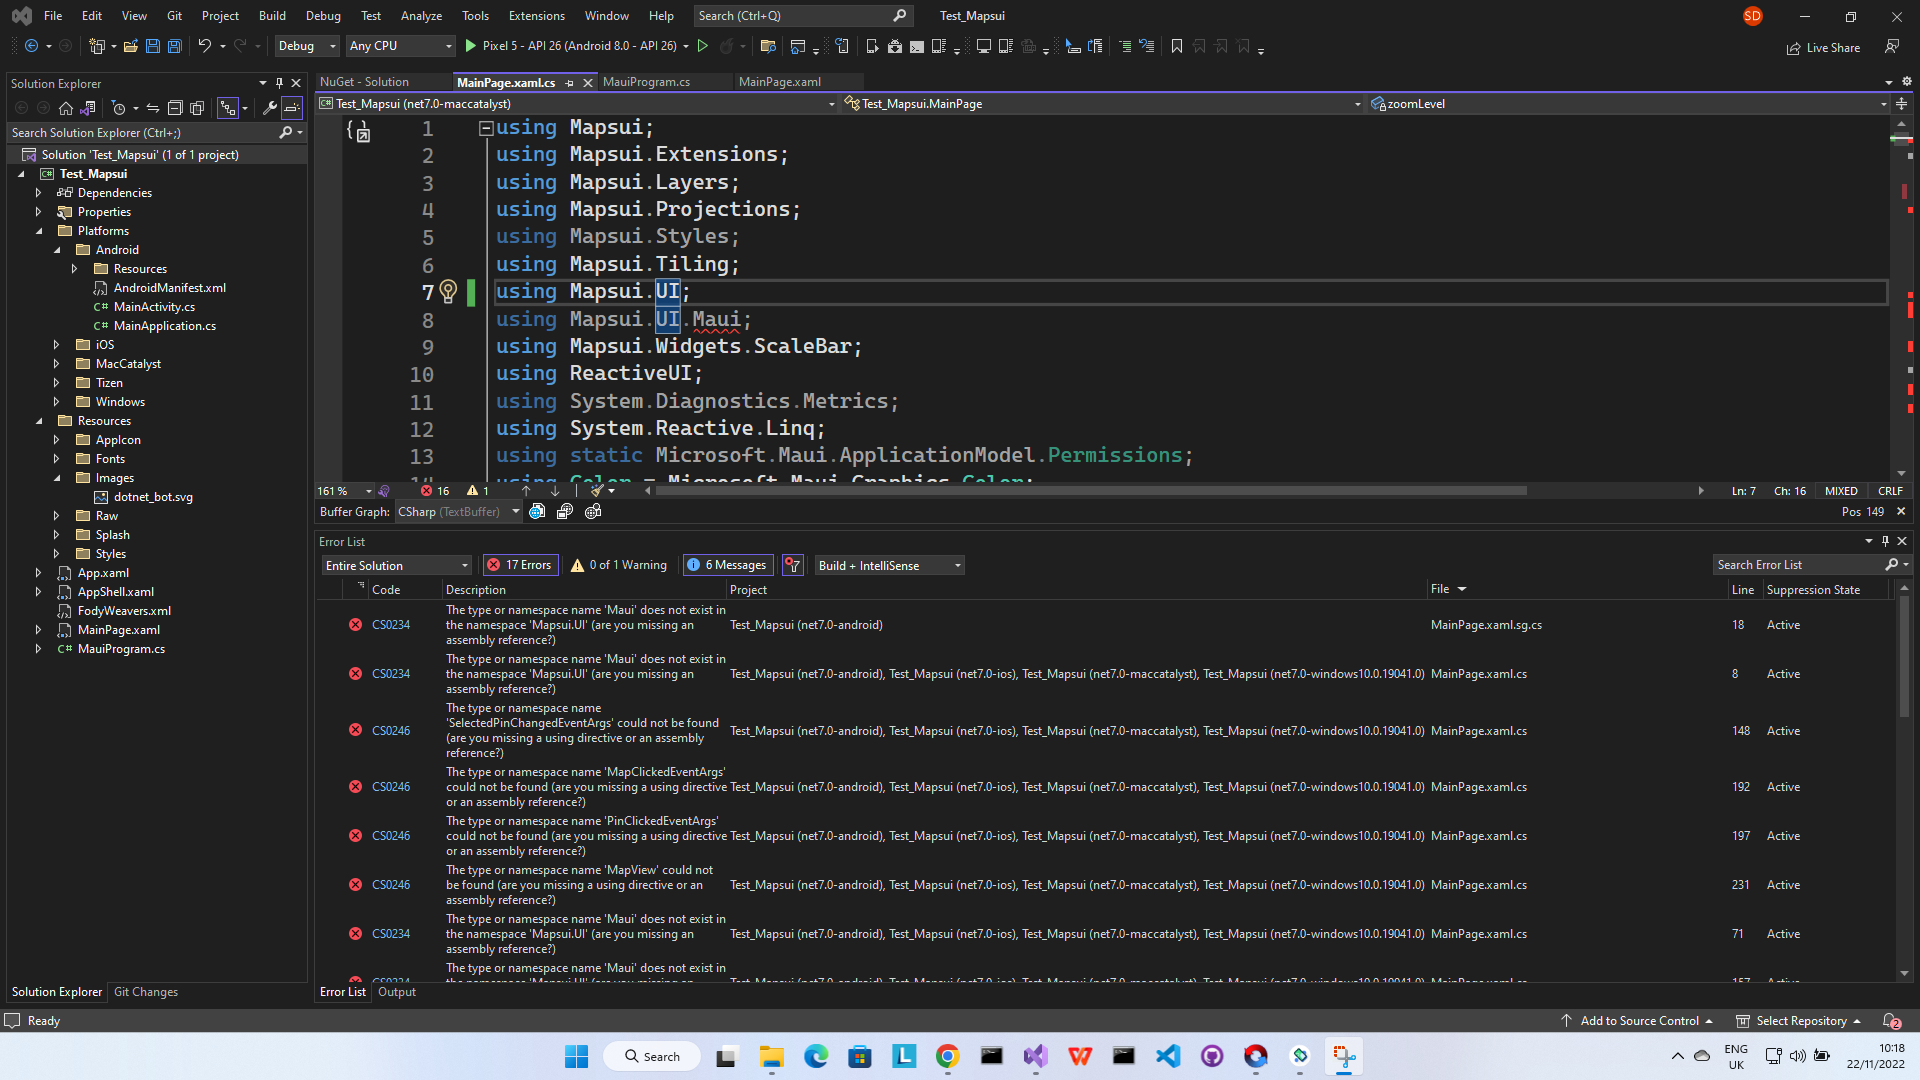The width and height of the screenshot is (1920, 1080).
Task: Open the Debug configuration dropdown
Action: pos(307,46)
